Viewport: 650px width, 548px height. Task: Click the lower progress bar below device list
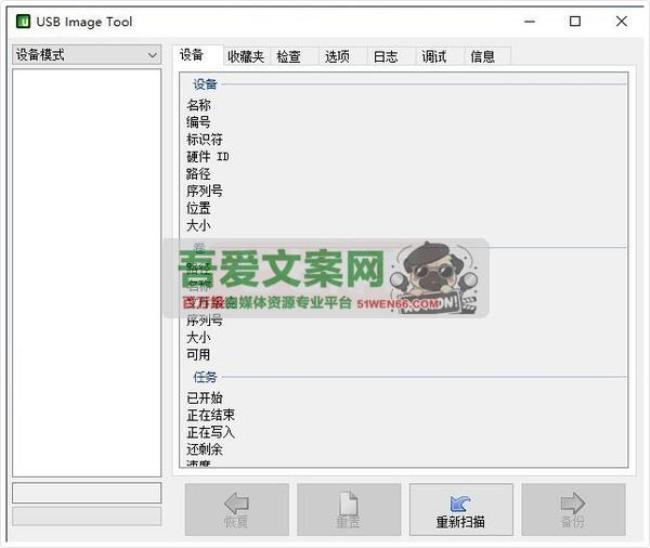[x=87, y=516]
